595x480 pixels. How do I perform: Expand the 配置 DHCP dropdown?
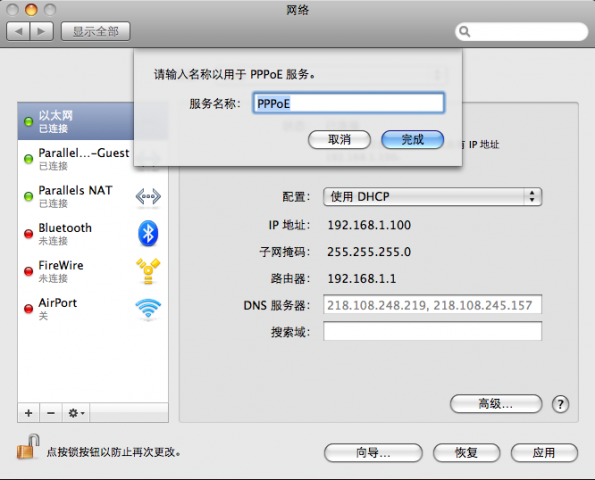click(433, 197)
